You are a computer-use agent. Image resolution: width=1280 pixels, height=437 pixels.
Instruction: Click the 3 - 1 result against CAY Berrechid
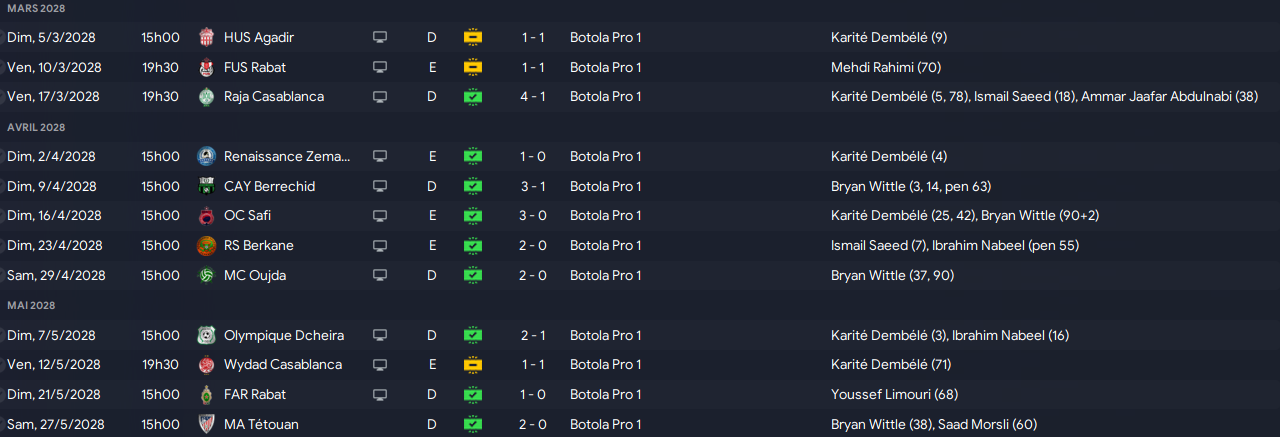[x=533, y=186]
